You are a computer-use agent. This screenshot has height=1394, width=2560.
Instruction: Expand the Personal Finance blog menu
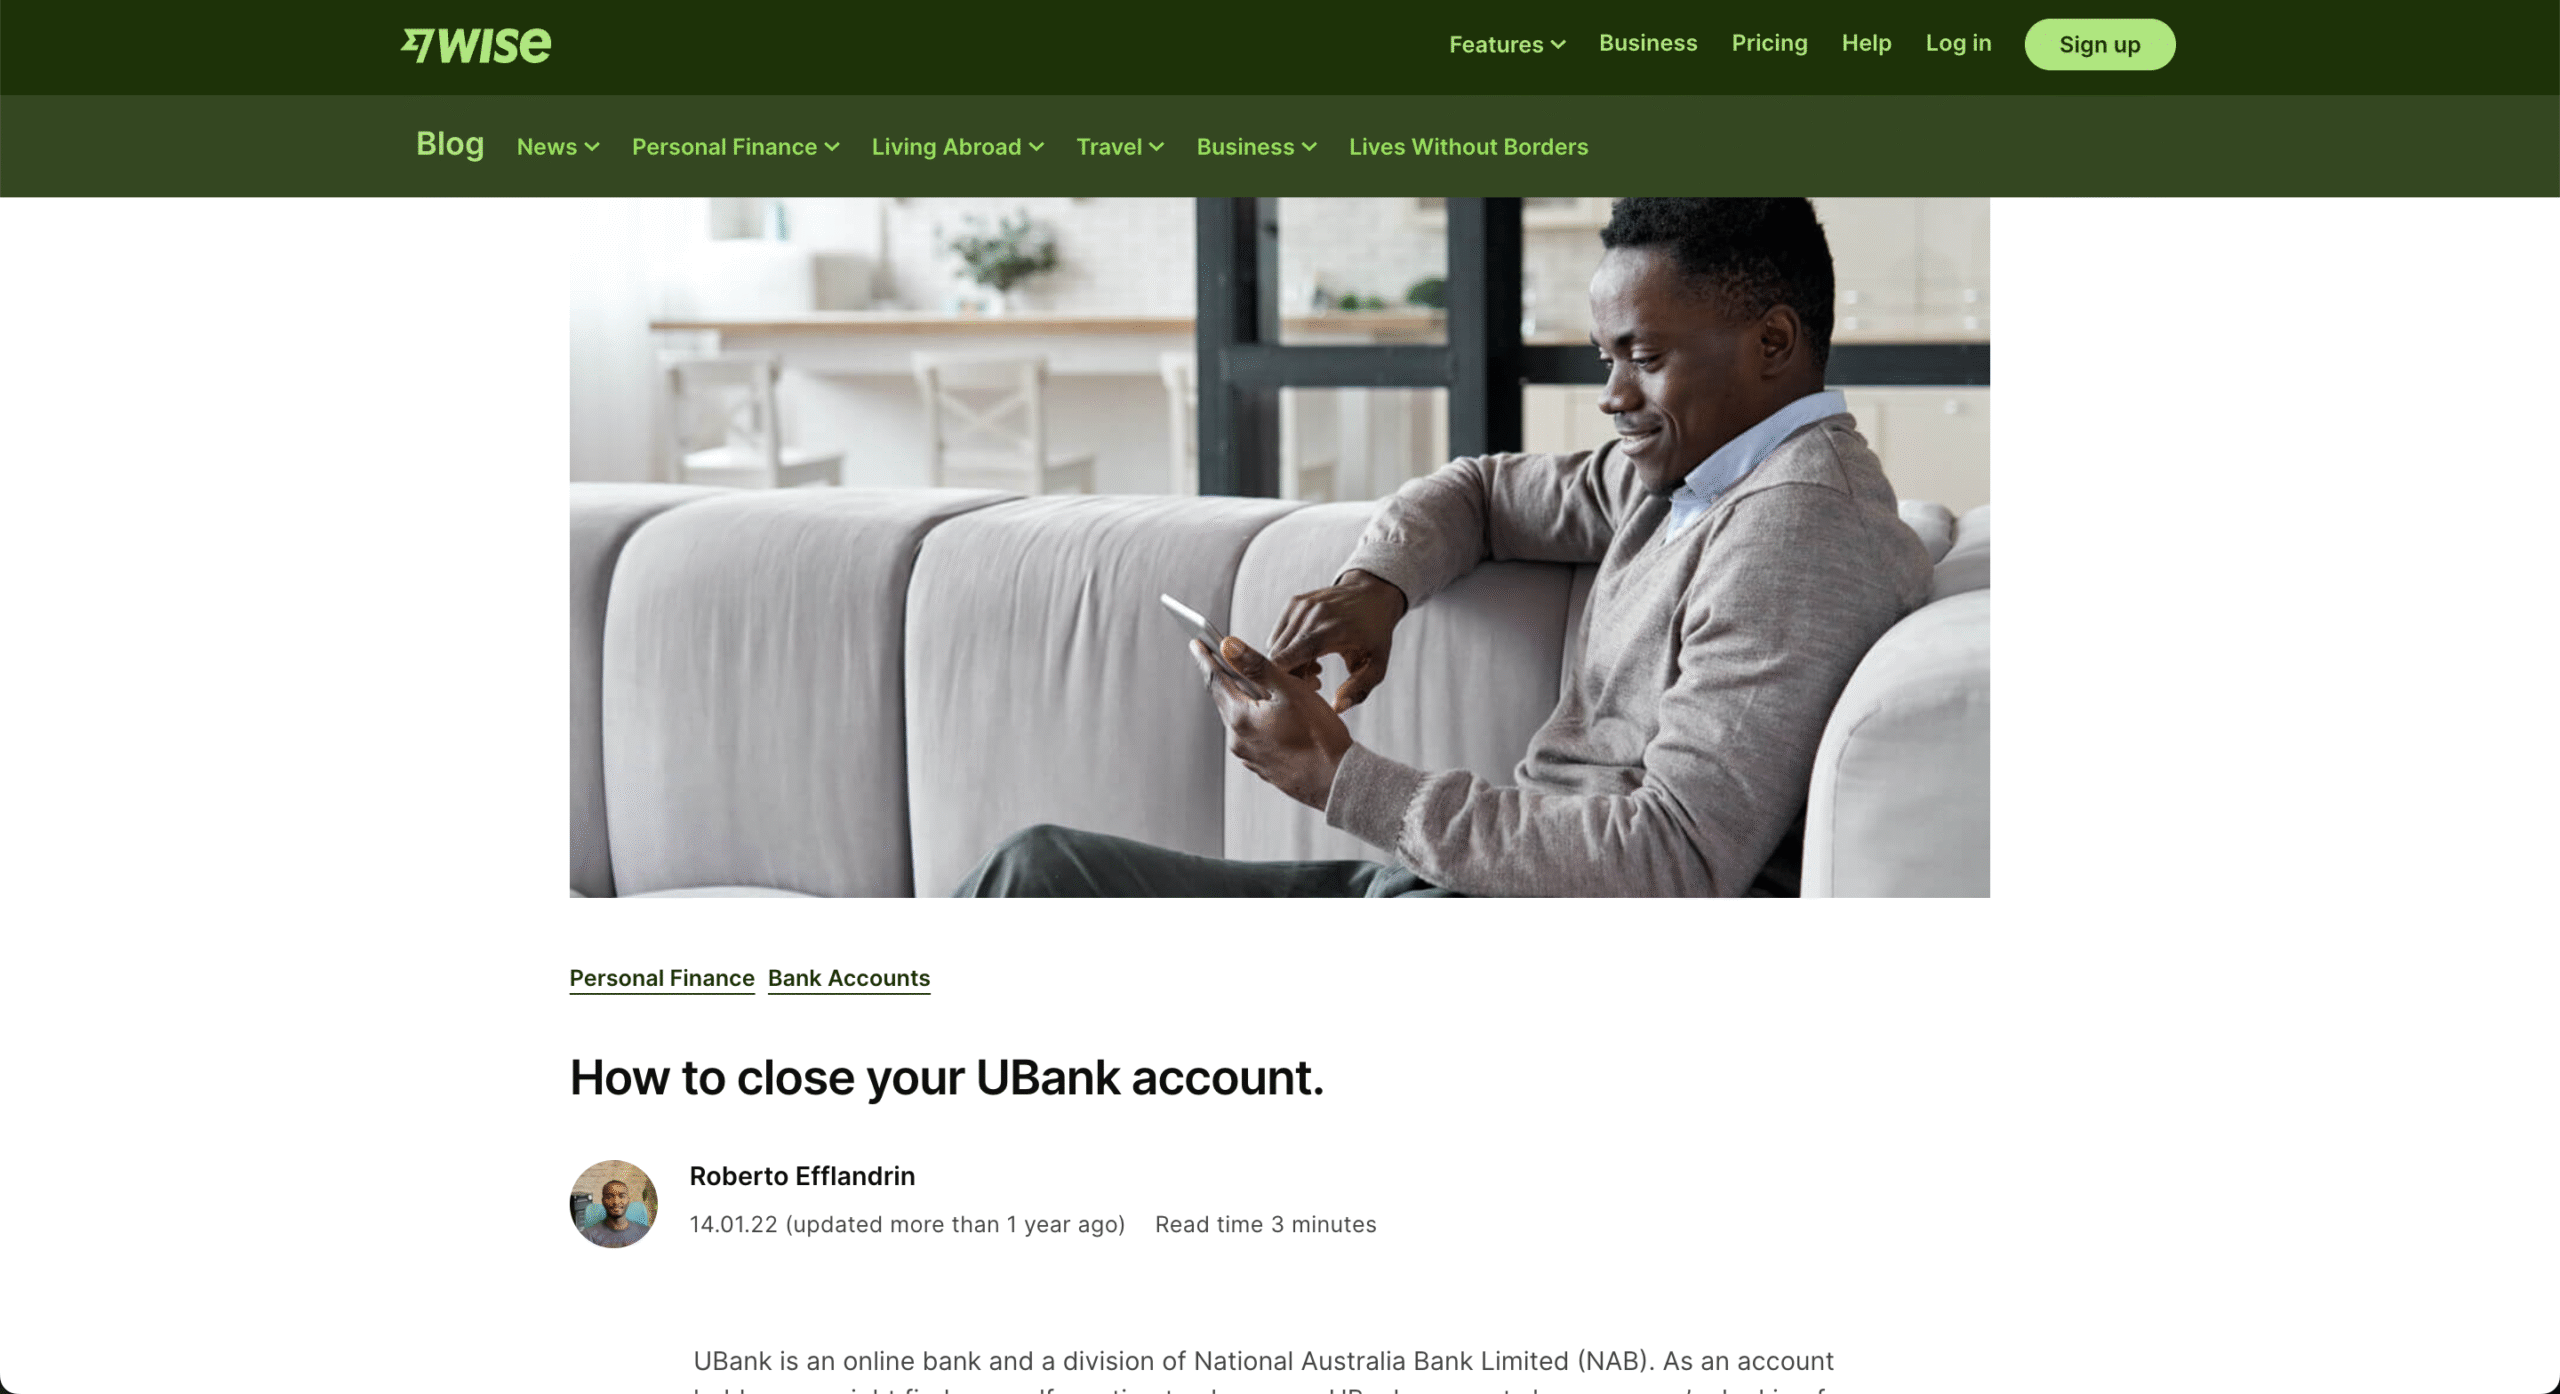(x=735, y=147)
